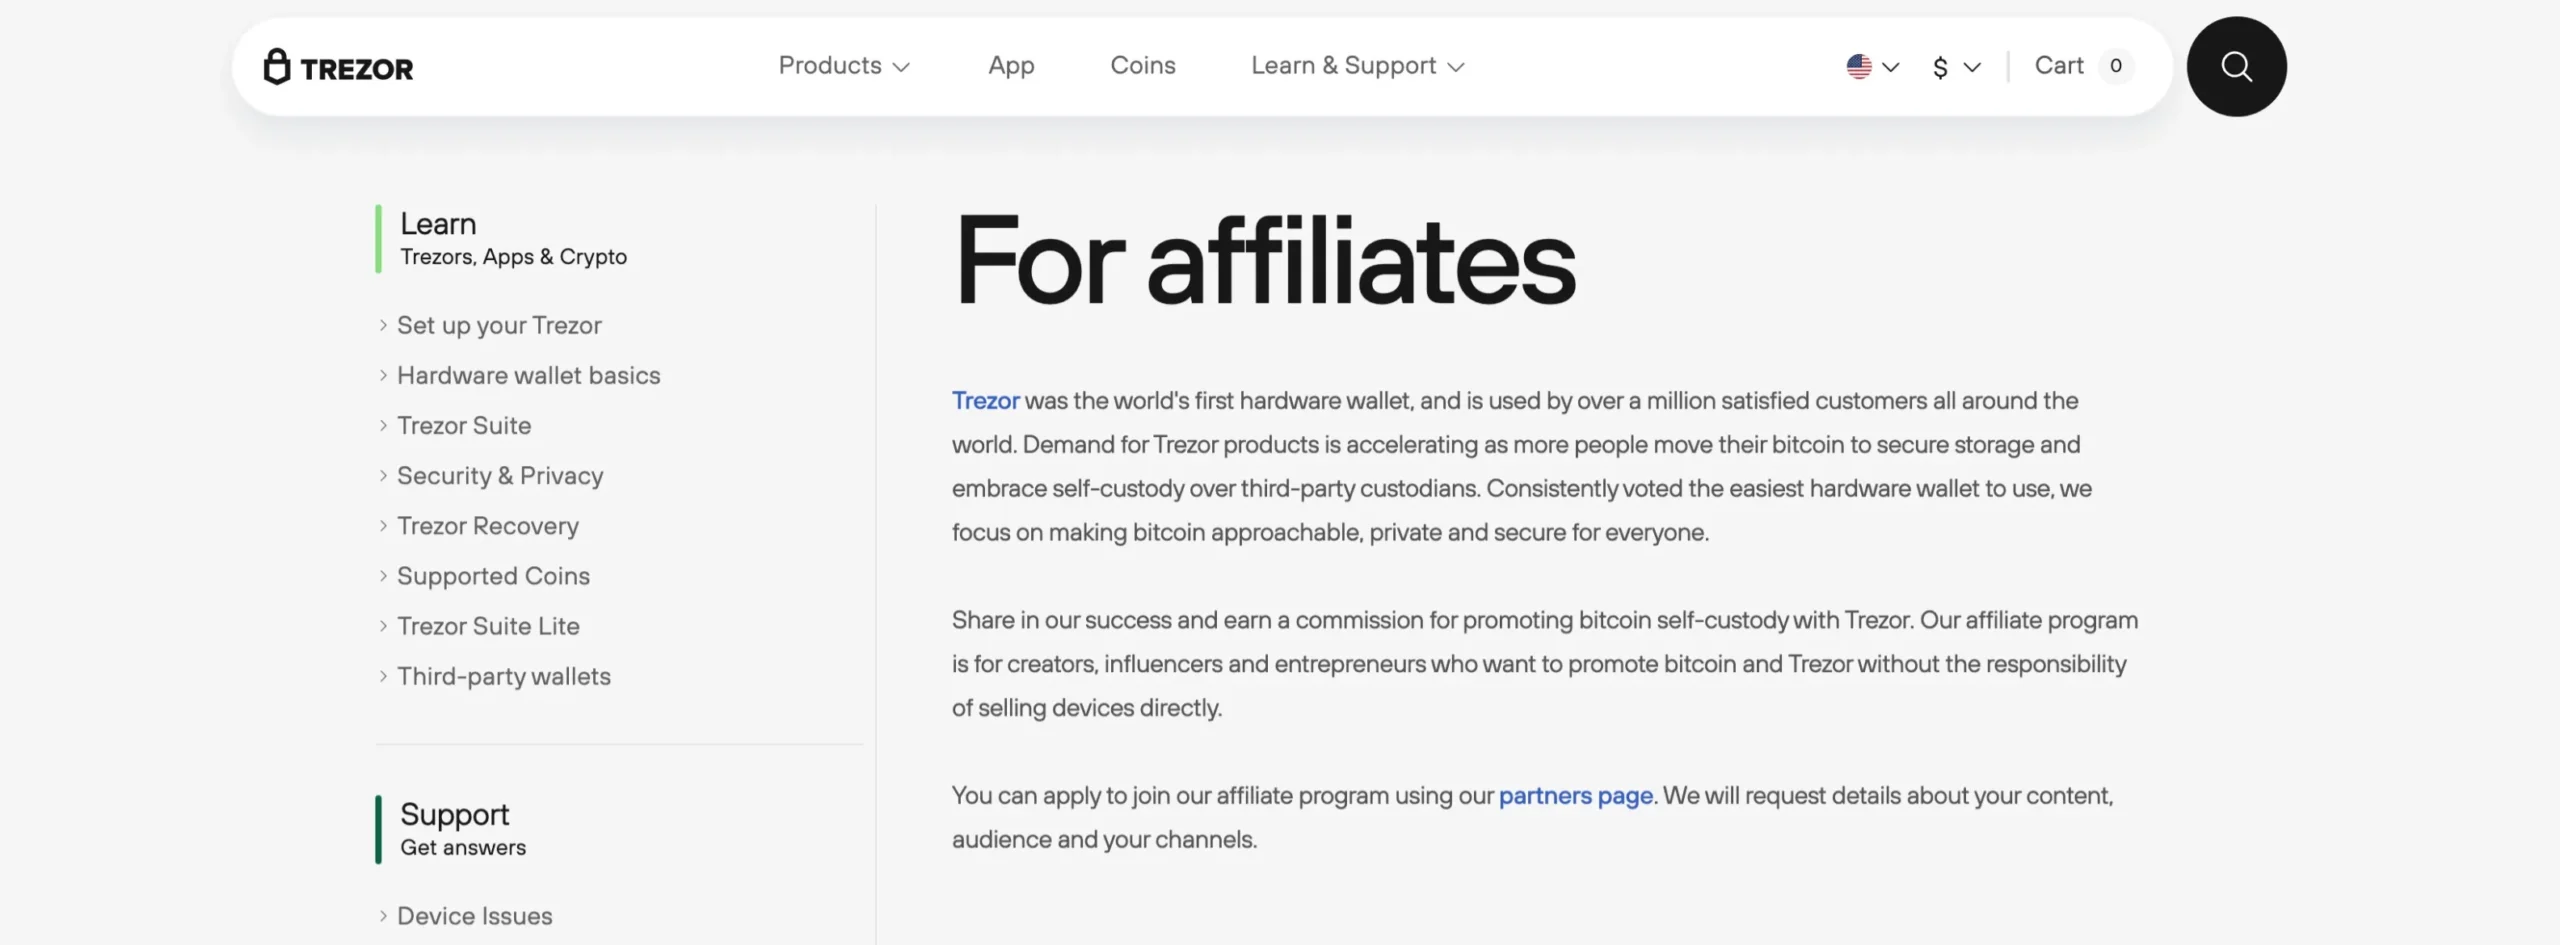The width and height of the screenshot is (2560, 945).
Task: Open the dollar currency selector
Action: click(x=1955, y=67)
